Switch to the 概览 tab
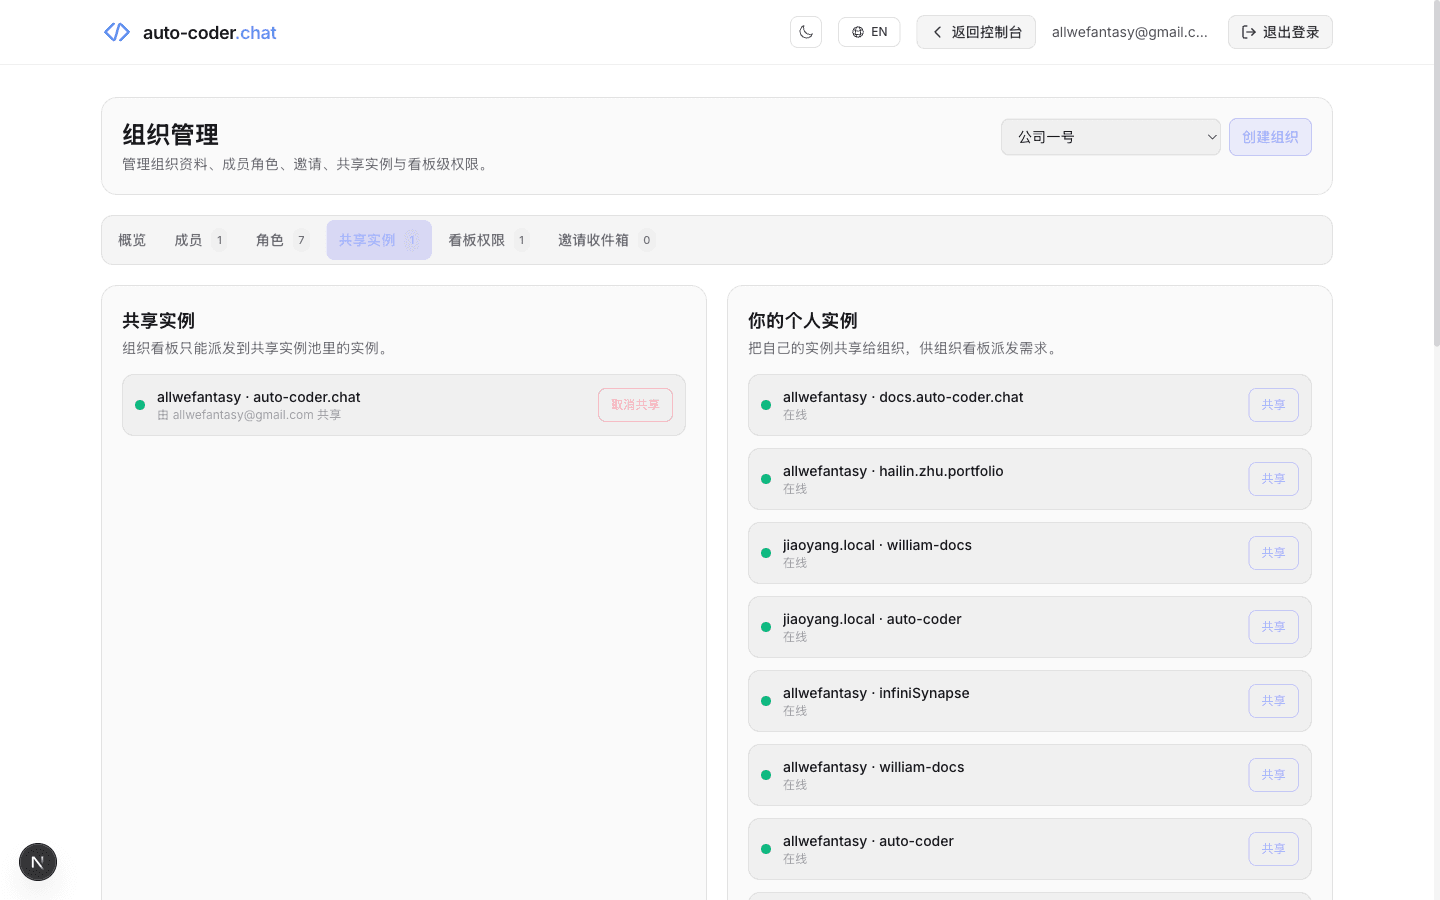This screenshot has height=900, width=1440. [131, 240]
